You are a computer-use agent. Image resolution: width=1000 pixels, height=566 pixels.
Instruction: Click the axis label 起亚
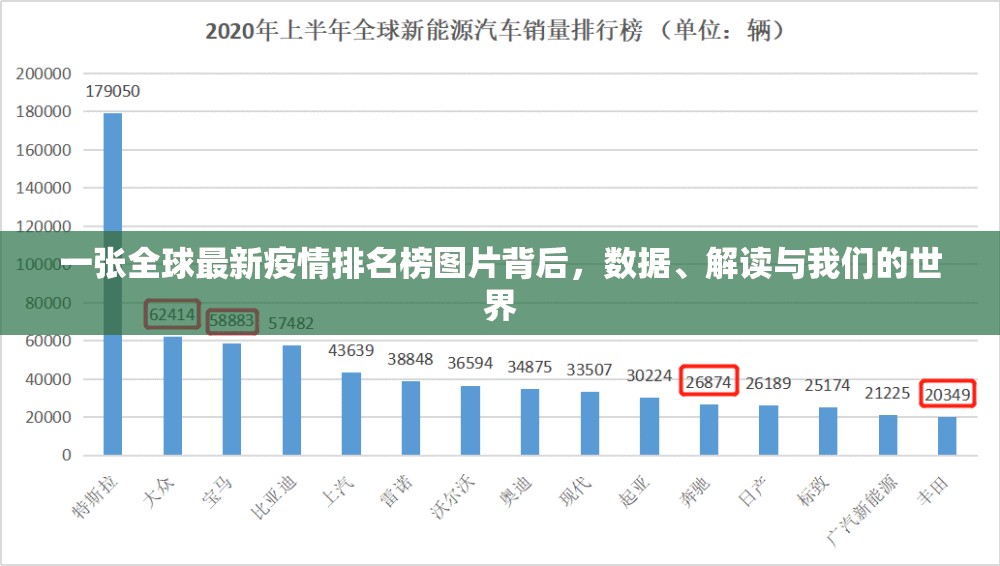(635, 492)
